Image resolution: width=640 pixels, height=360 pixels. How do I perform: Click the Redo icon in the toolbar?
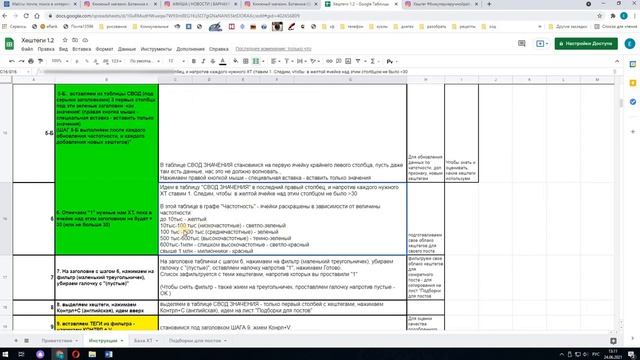pyautogui.click(x=21, y=61)
